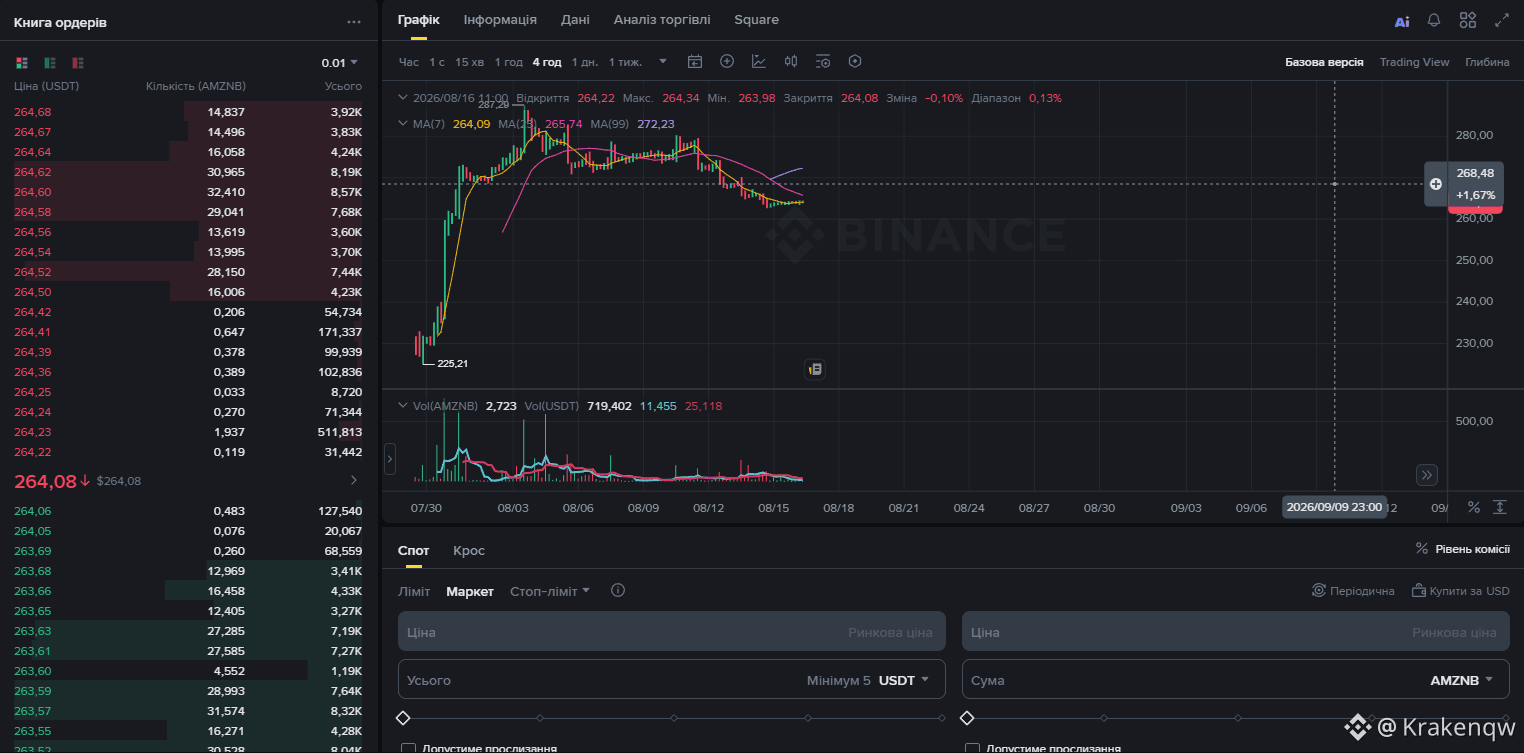Select the 1 дн. interval
The image size is (1524, 753).
585,62
